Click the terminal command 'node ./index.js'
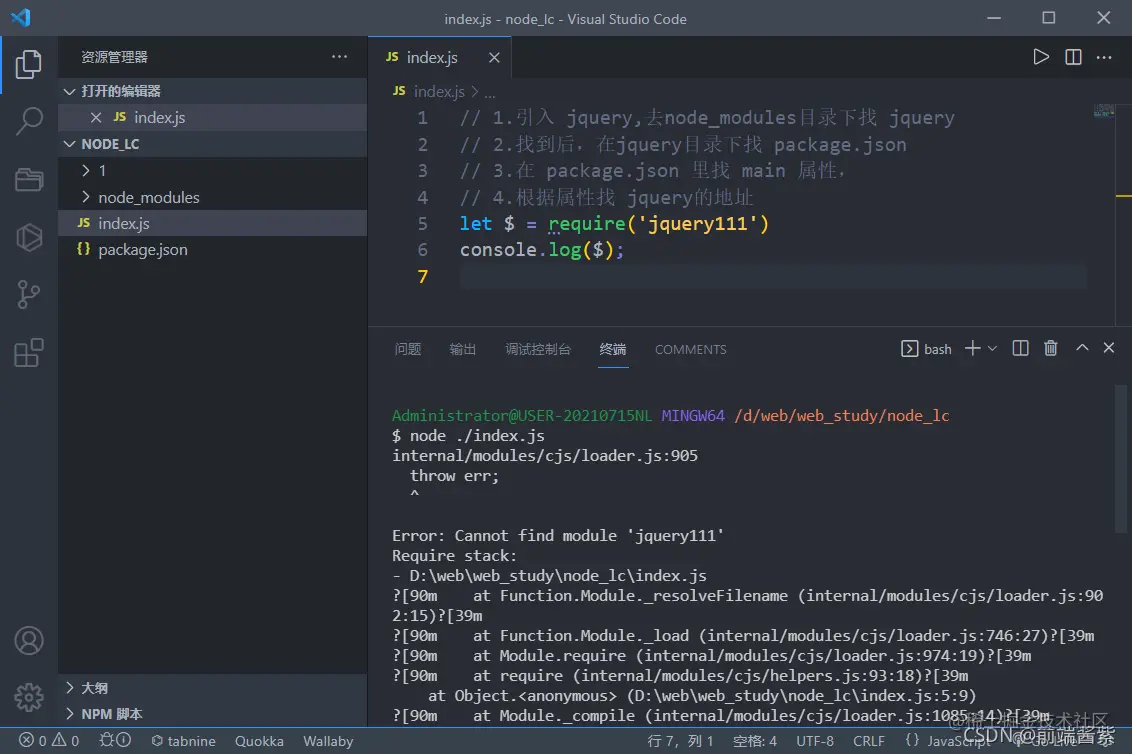This screenshot has height=754, width=1132. tap(476, 436)
